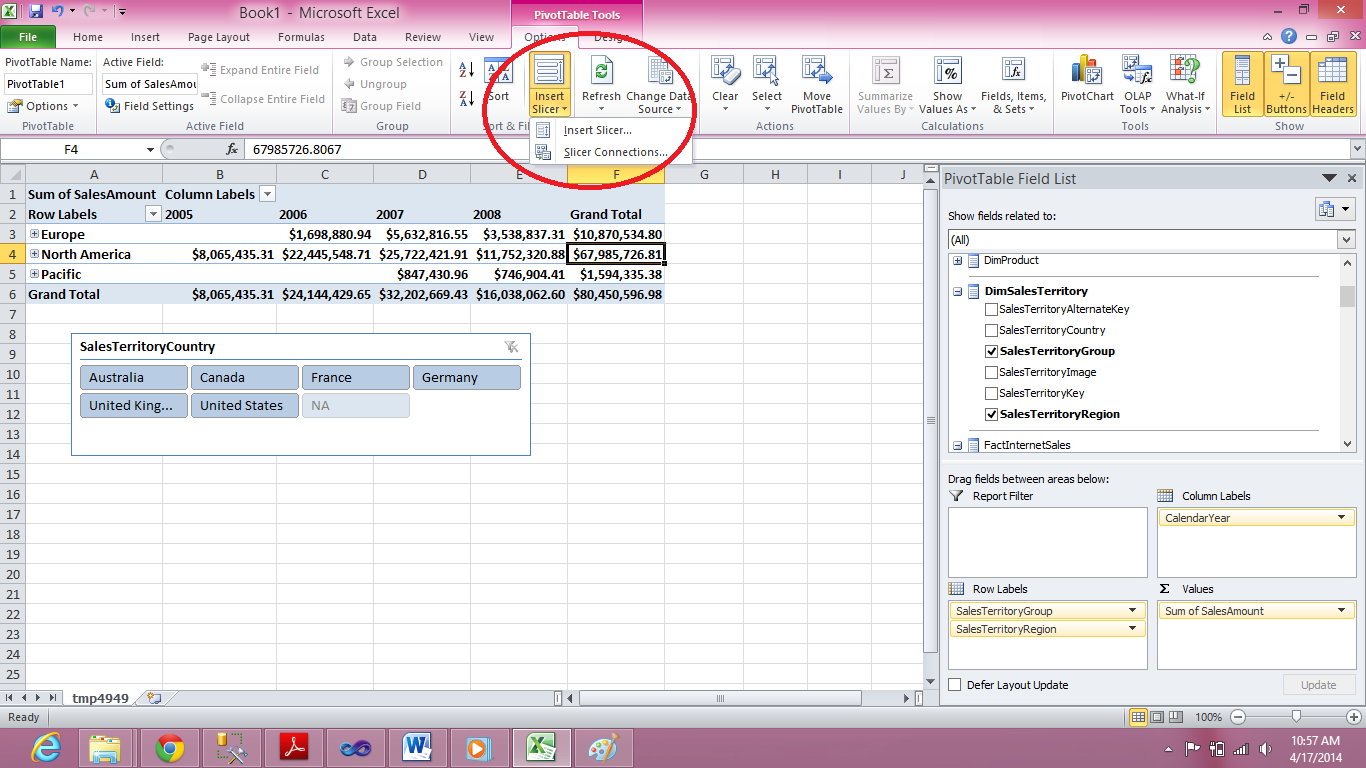Toggle the +/- Buttons display
Viewport: 1366px width, 768px height.
tap(1286, 85)
